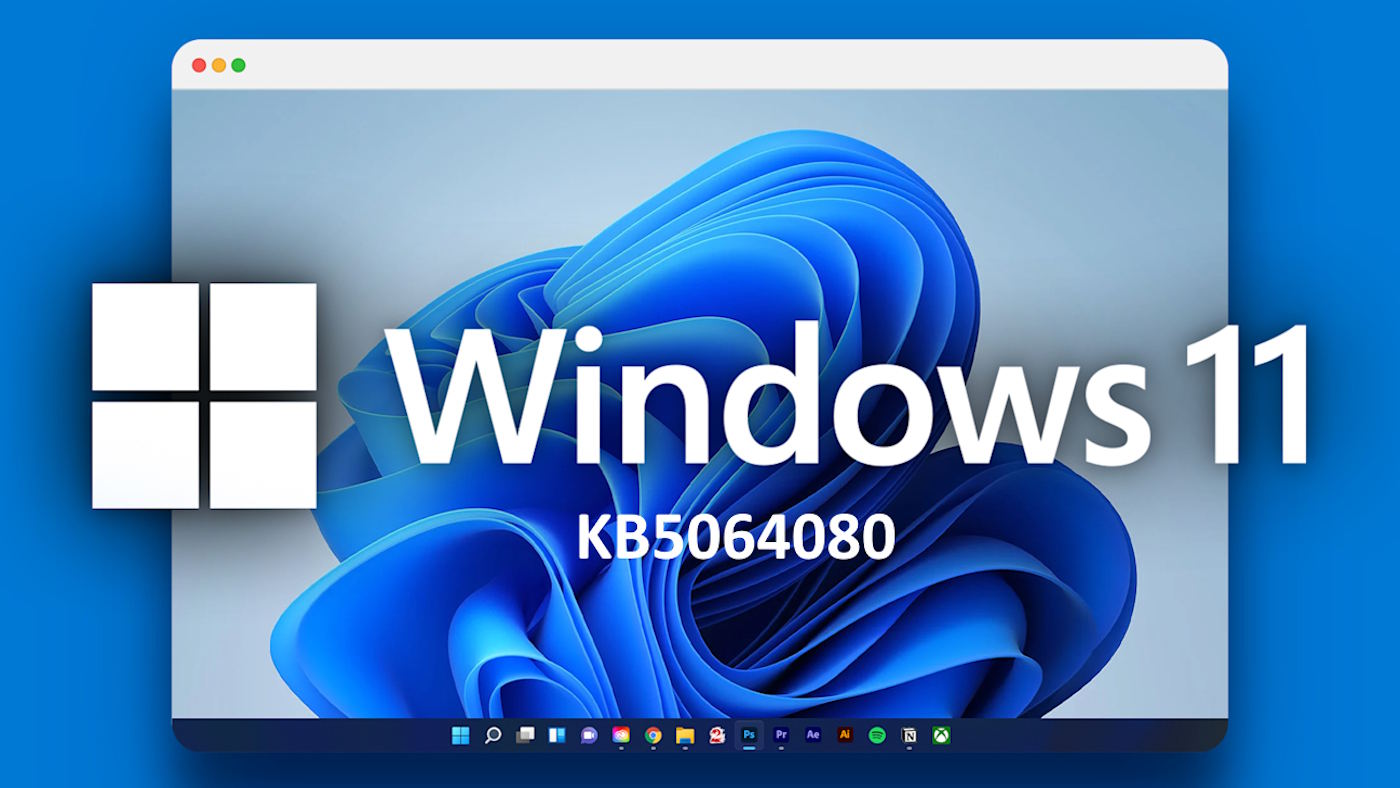Viewport: 1400px width, 788px height.
Task: Click the yellow minimize window dot
Action: pyautogui.click(x=218, y=65)
